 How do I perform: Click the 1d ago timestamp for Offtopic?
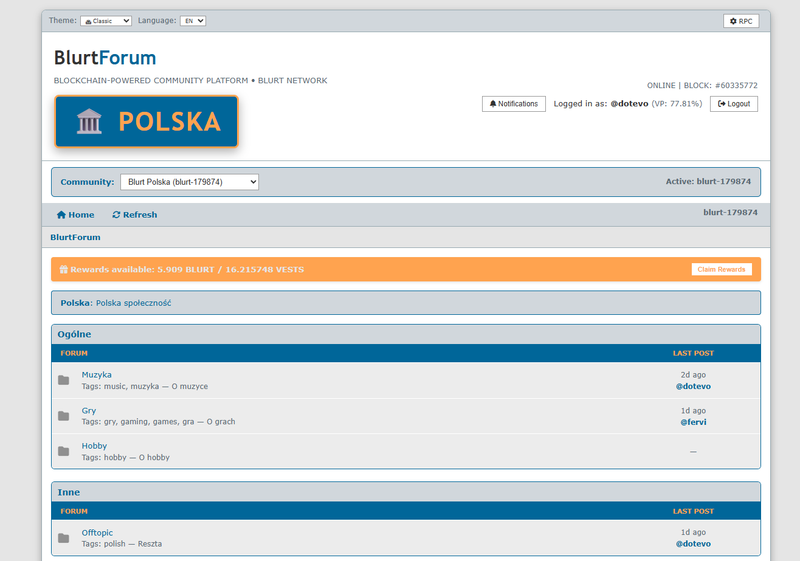point(693,532)
